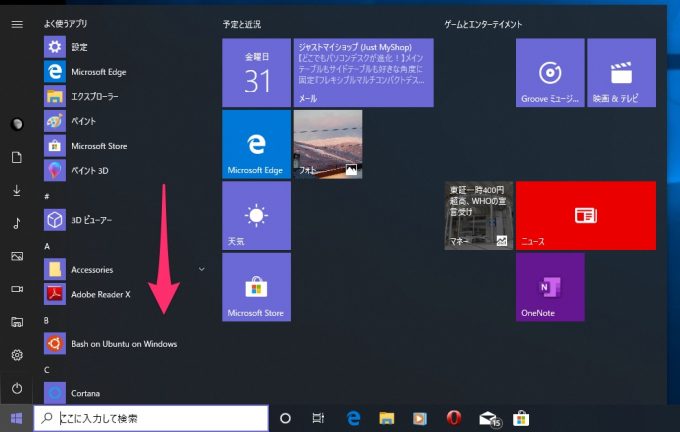680x432 pixels.
Task: Click the 予定と近況 group header
Action: point(242,24)
